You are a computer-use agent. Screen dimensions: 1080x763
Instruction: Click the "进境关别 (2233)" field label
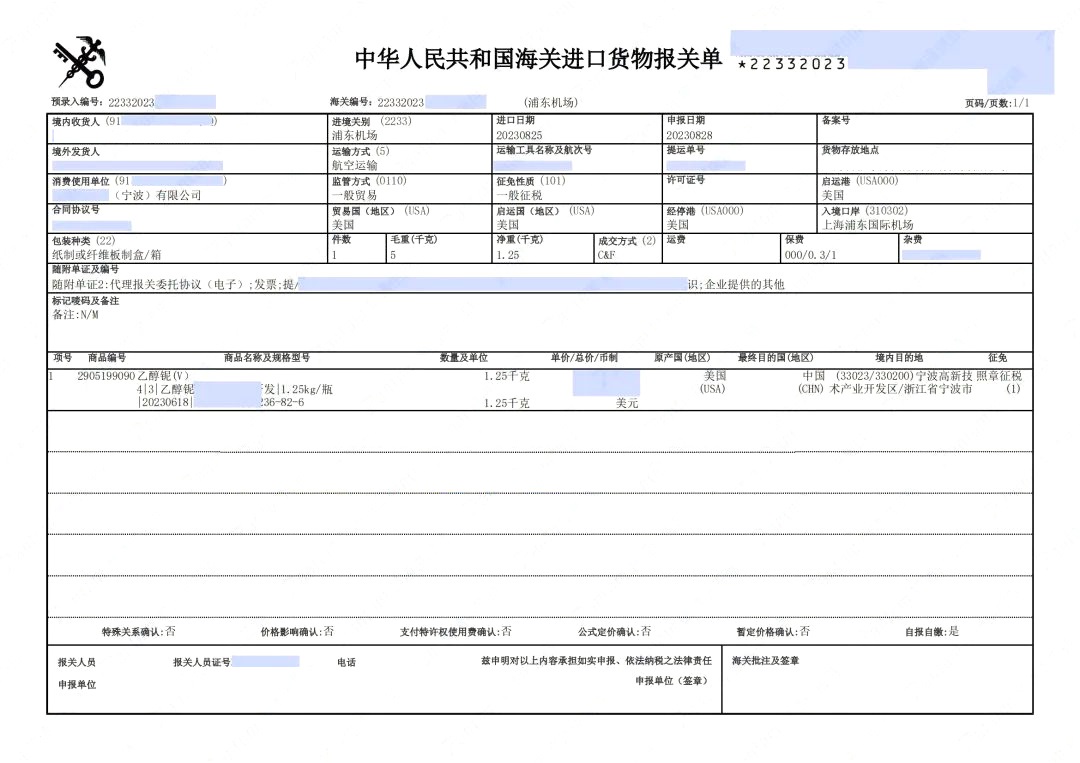(x=371, y=121)
